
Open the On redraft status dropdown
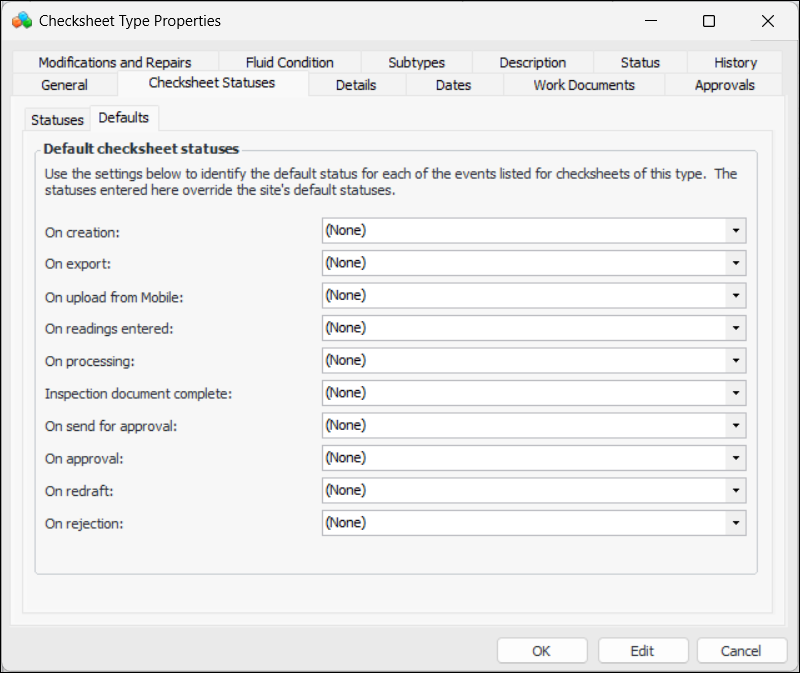tap(735, 490)
